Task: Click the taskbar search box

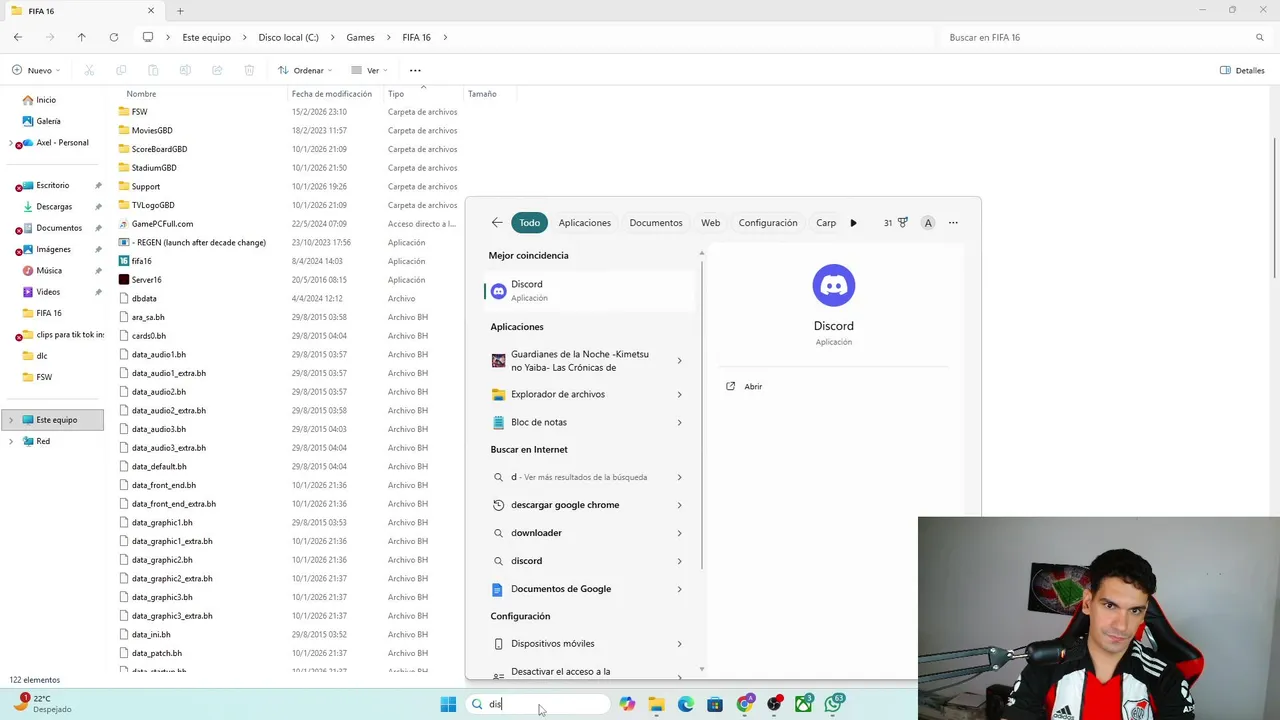Action: (x=538, y=704)
